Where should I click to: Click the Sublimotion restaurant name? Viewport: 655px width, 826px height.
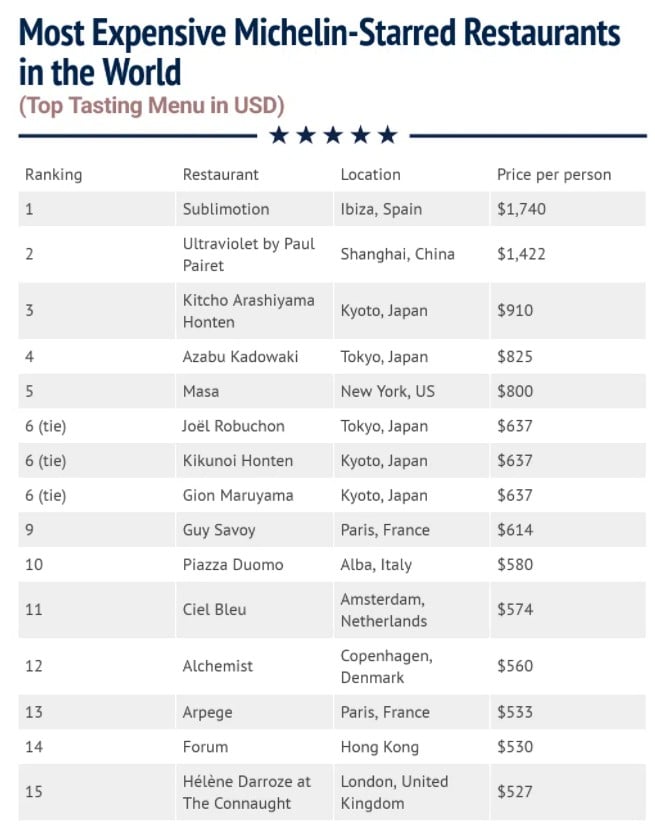[225, 209]
